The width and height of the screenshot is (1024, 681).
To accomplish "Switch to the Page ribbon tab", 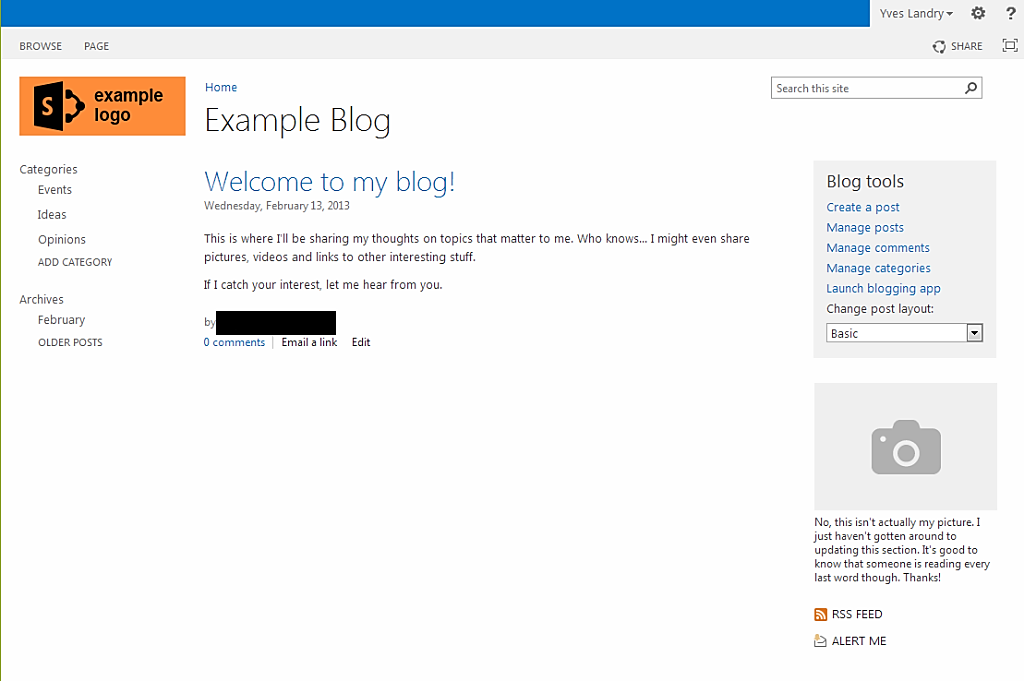I will coord(97,46).
